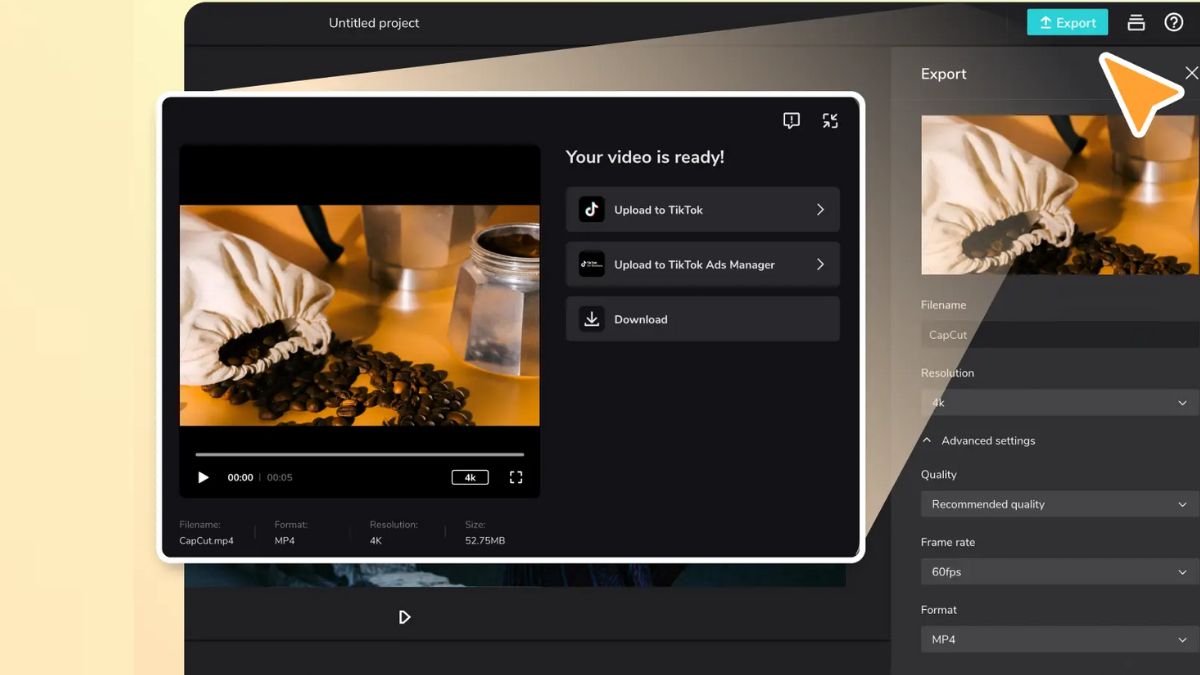
Task: Click the Filename field containing CapCut
Action: pos(1060,335)
